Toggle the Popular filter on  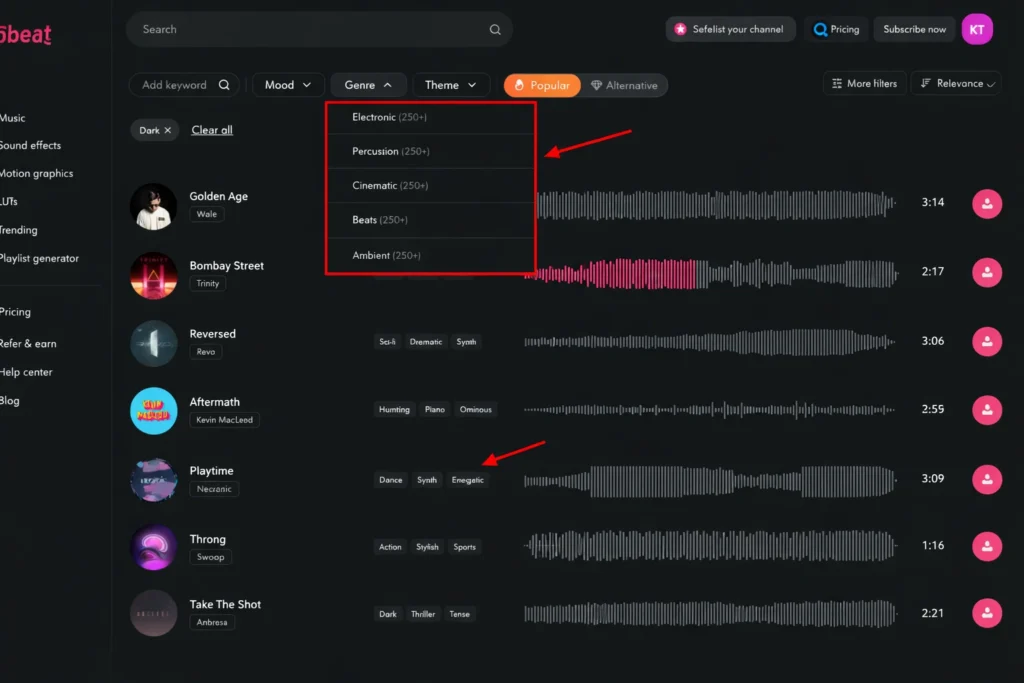(x=541, y=85)
